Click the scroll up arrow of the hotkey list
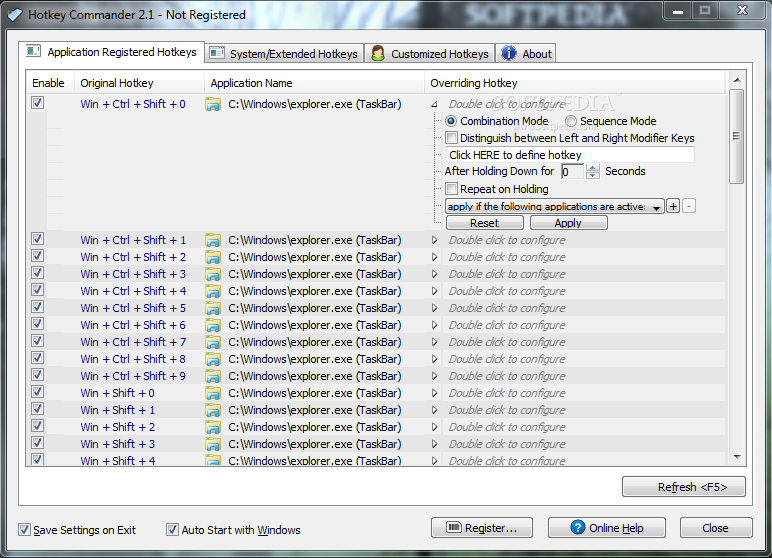Image resolution: width=772 pixels, height=558 pixels. coord(737,80)
